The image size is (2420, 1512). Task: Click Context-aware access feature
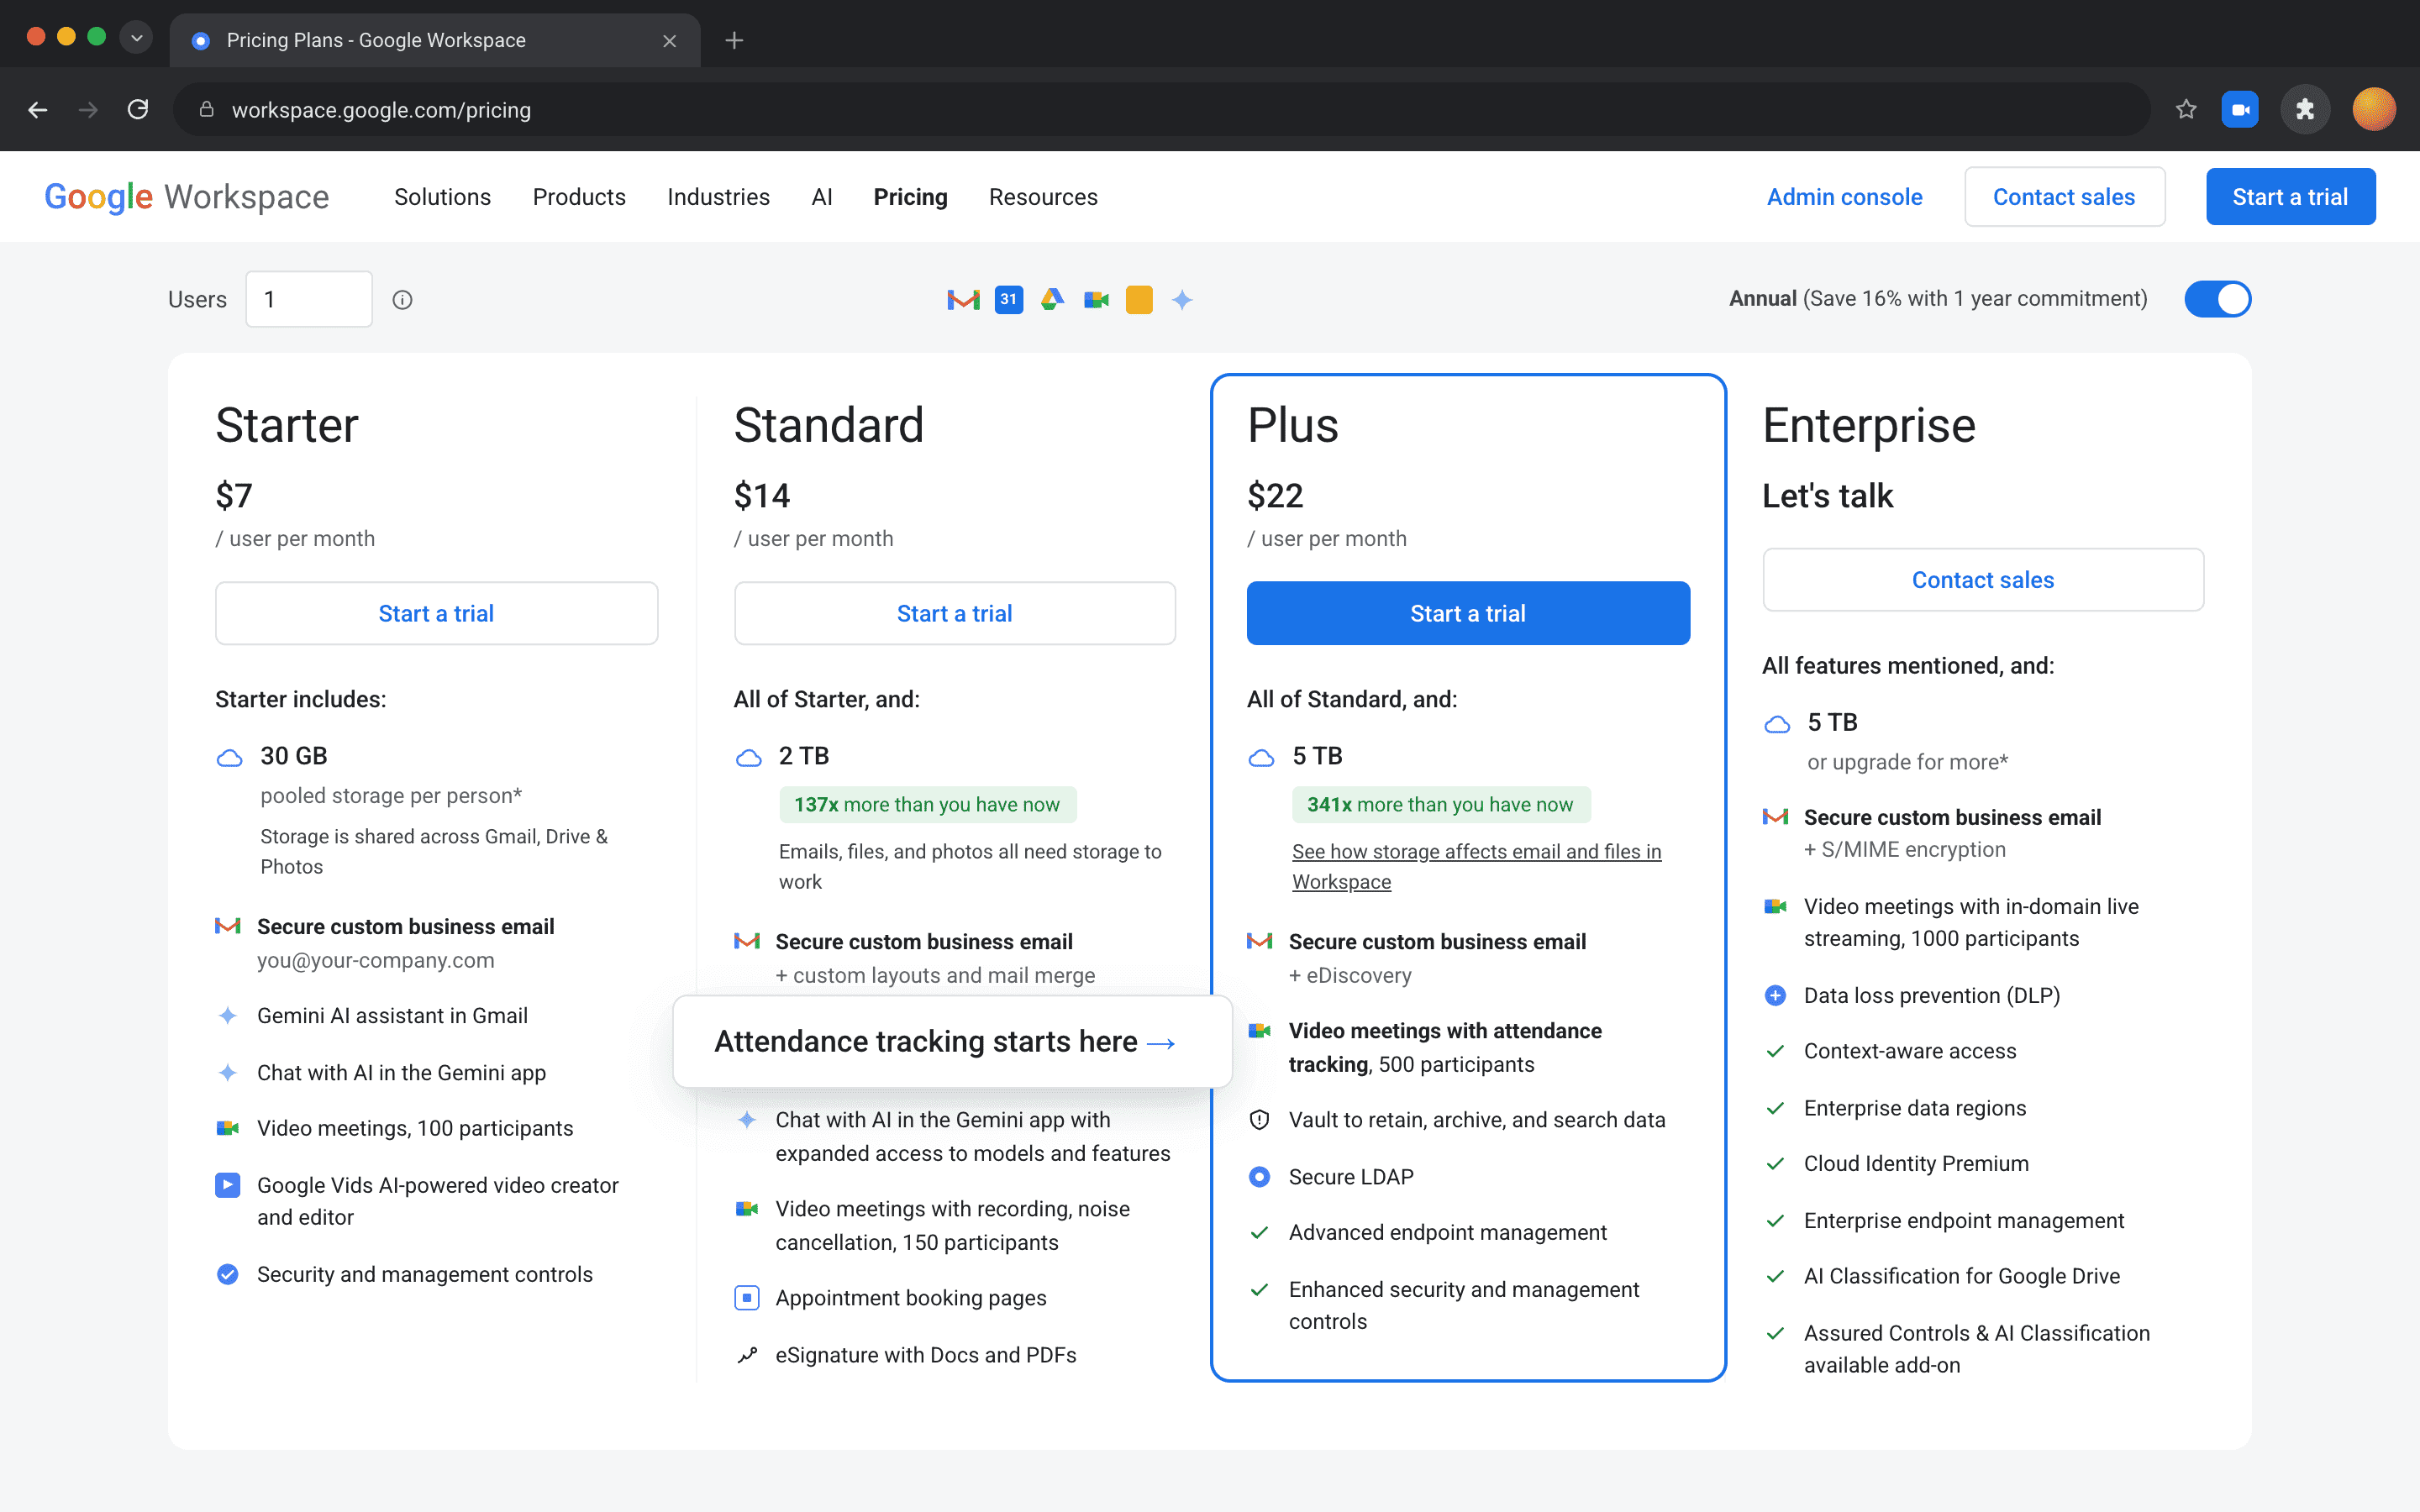tap(1909, 1050)
